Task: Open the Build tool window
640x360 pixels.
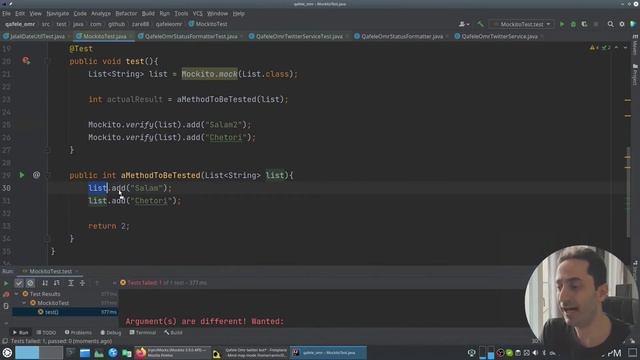Action: (x=173, y=333)
